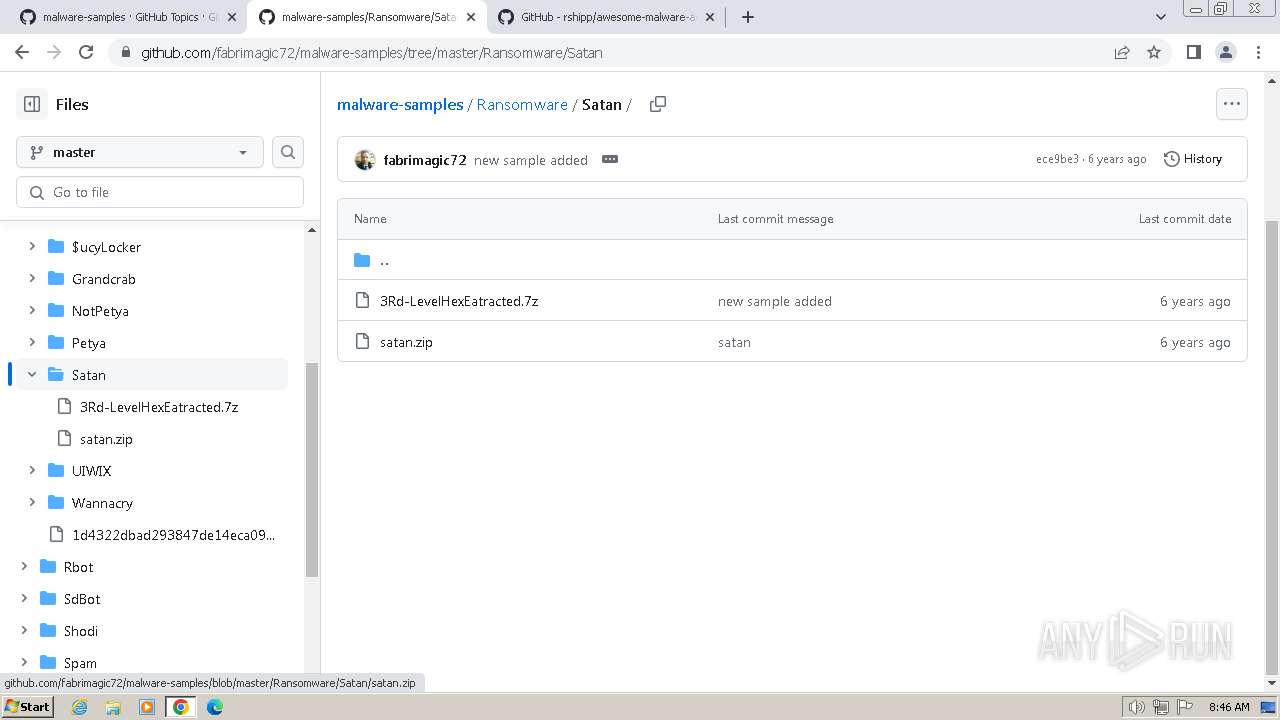Expand commit details ellipsis icon

pos(610,160)
